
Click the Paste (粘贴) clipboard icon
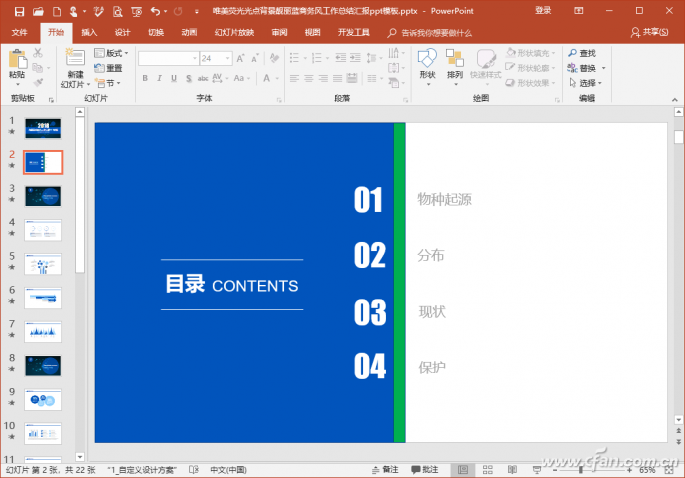[x=17, y=59]
